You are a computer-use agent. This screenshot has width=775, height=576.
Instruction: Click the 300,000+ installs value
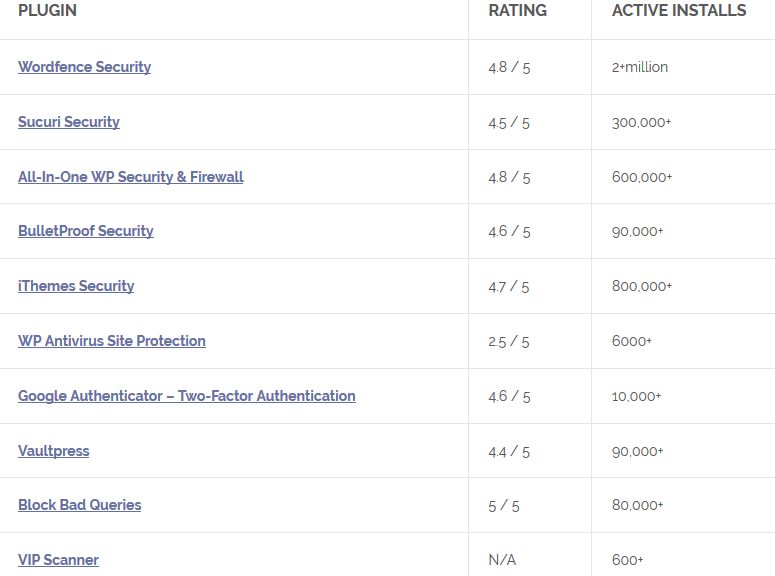tap(642, 122)
